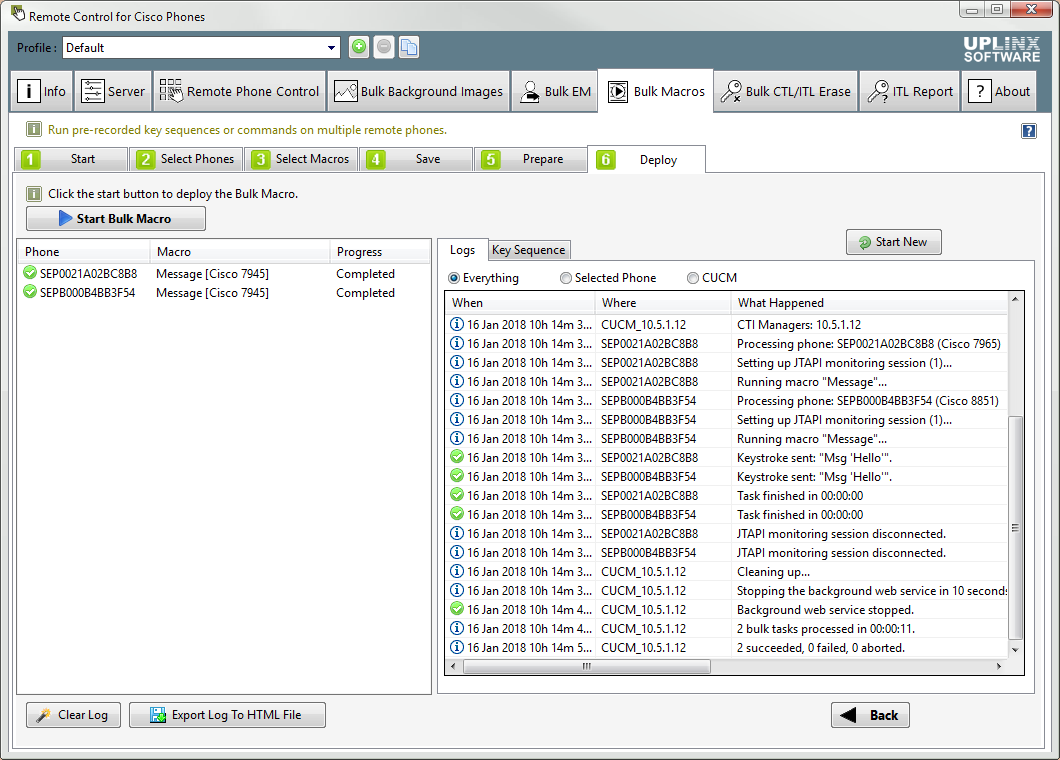Click info icon on "2 succeeded" log row
Image resolution: width=1060 pixels, height=760 pixels.
coord(457,647)
